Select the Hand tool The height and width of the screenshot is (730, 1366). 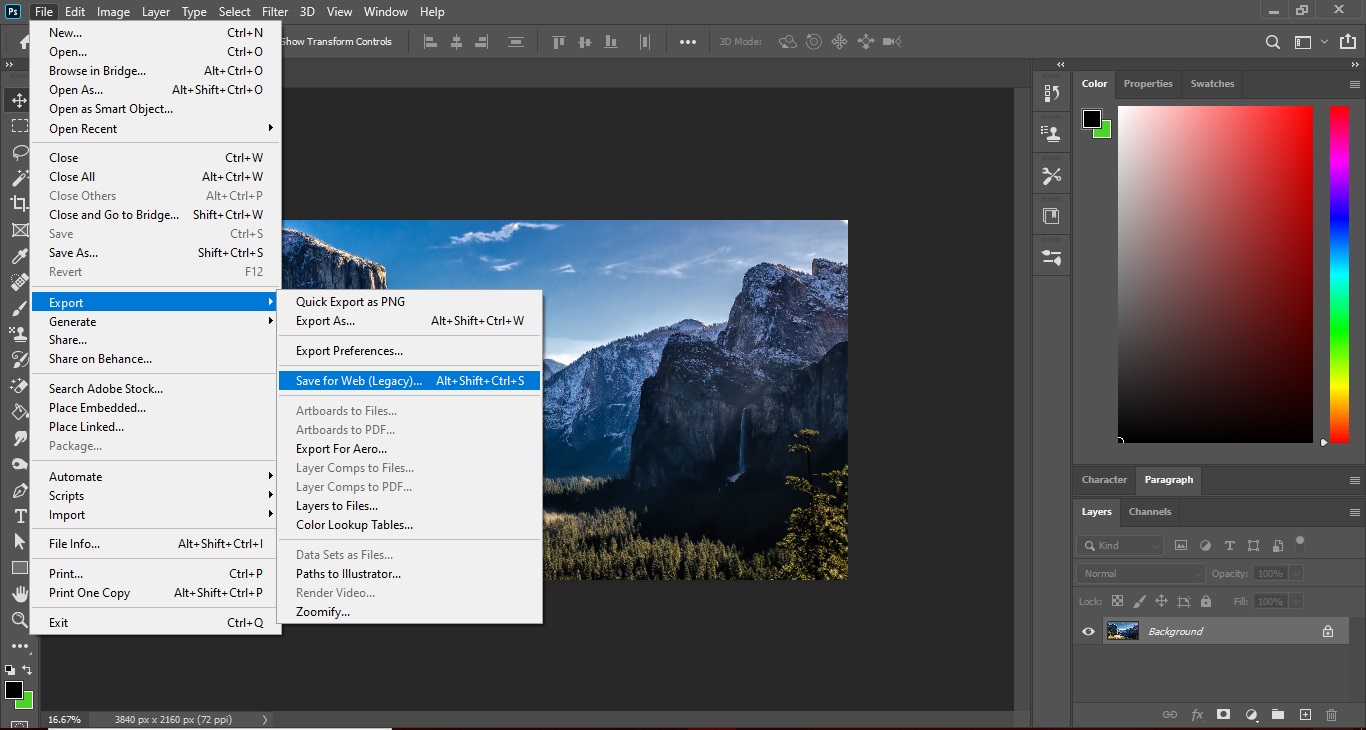tap(19, 594)
